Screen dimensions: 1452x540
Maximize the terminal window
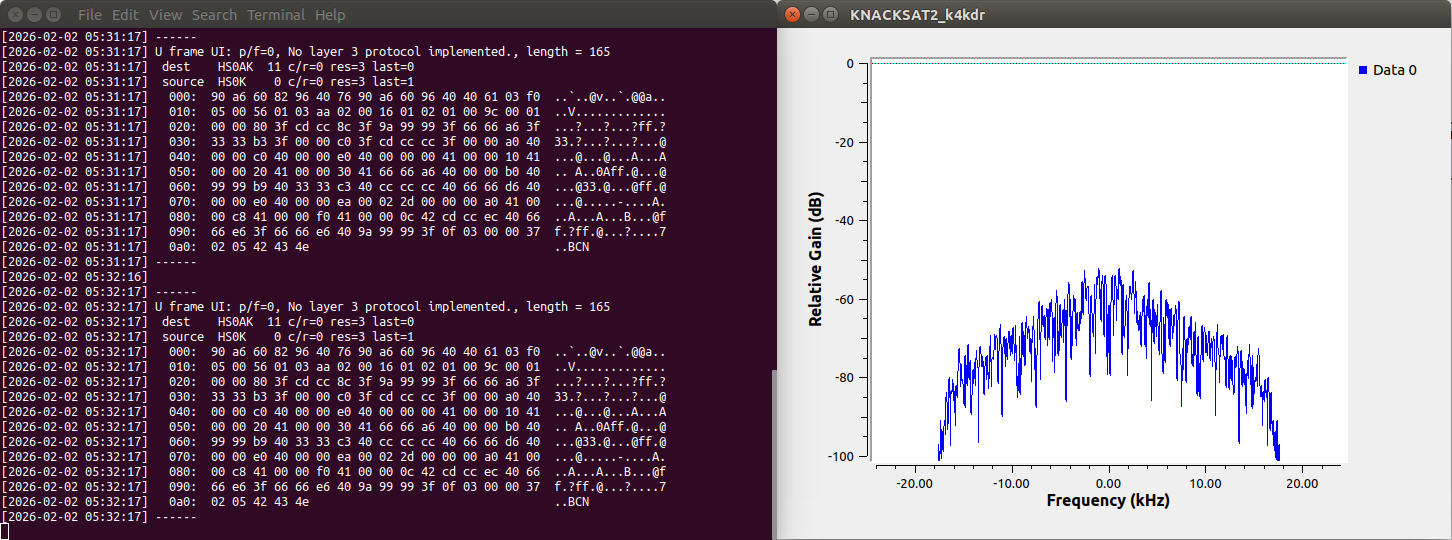52,15
